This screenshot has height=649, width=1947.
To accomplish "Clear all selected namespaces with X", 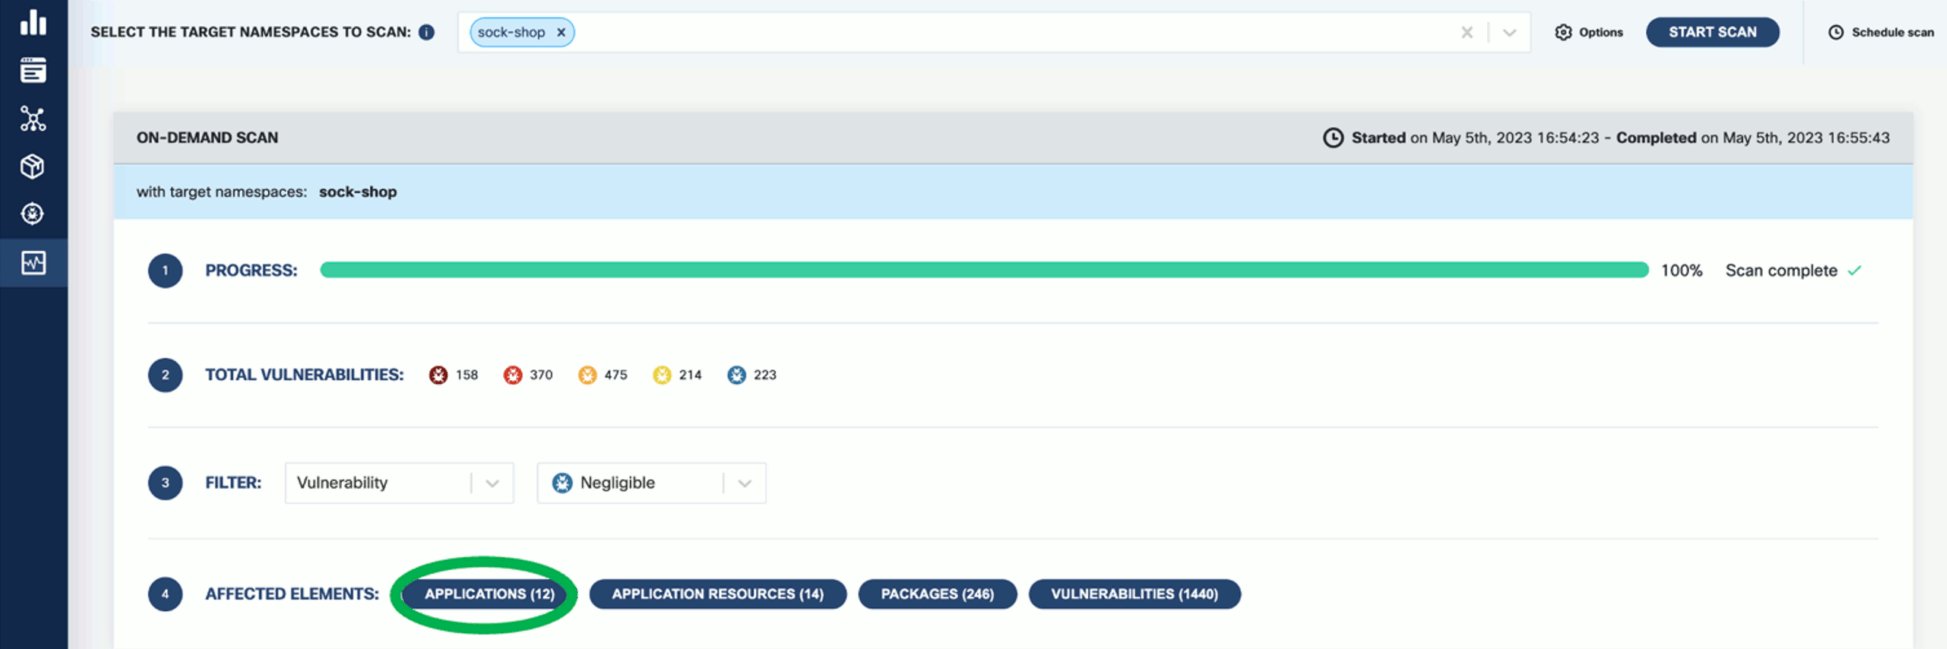I will (1467, 32).
